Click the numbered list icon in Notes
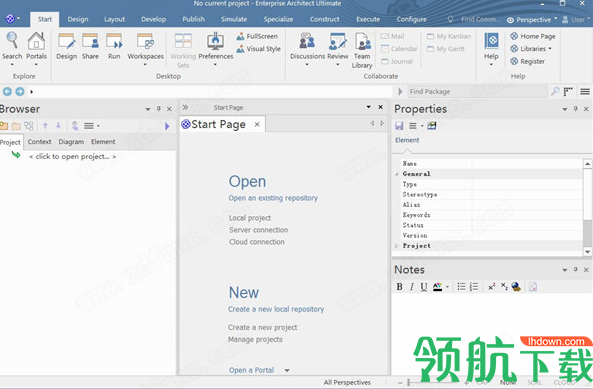593x389 pixels. coord(474,287)
